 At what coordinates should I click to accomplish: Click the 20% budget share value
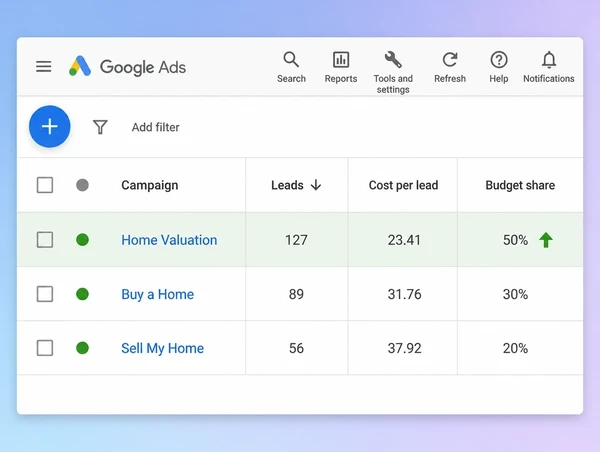pyautogui.click(x=515, y=348)
